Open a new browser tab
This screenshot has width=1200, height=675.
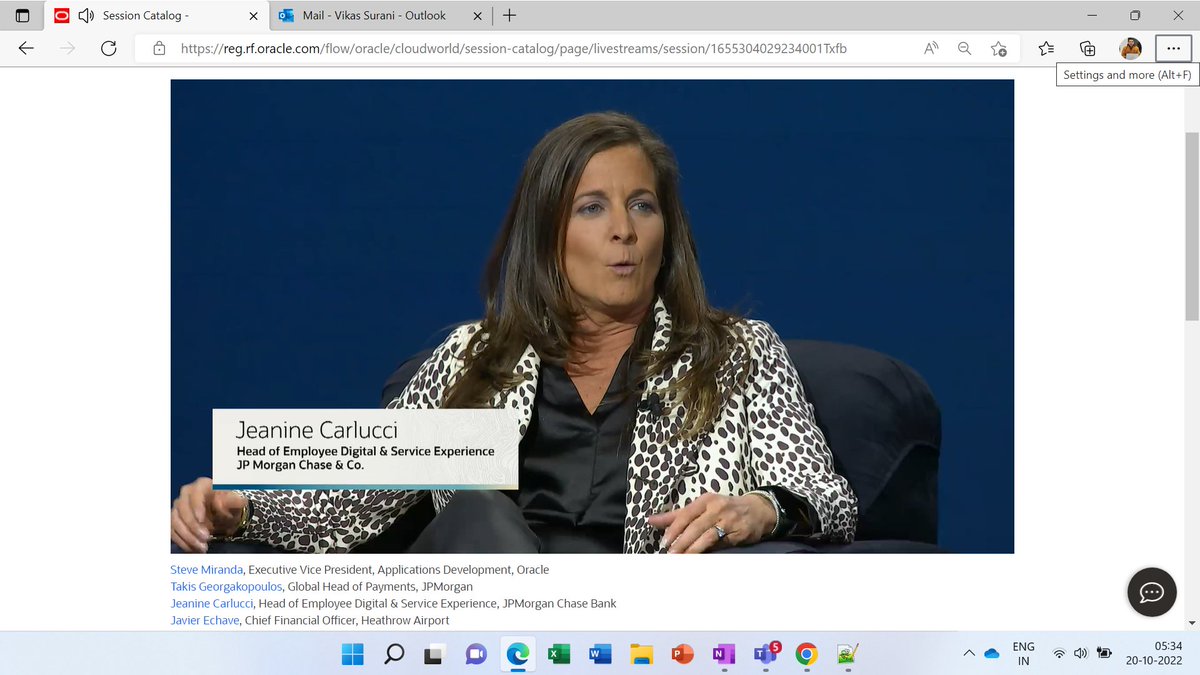[509, 16]
